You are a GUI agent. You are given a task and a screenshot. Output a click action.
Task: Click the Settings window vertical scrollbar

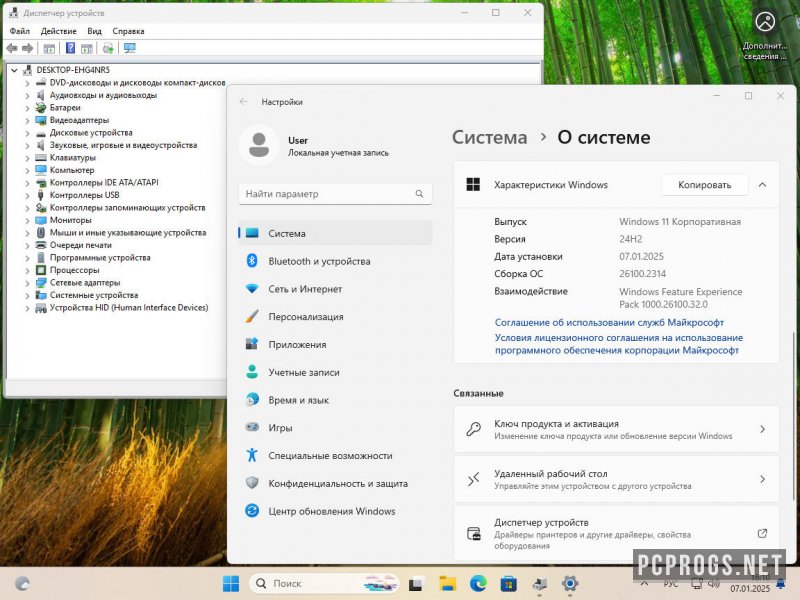[793, 416]
